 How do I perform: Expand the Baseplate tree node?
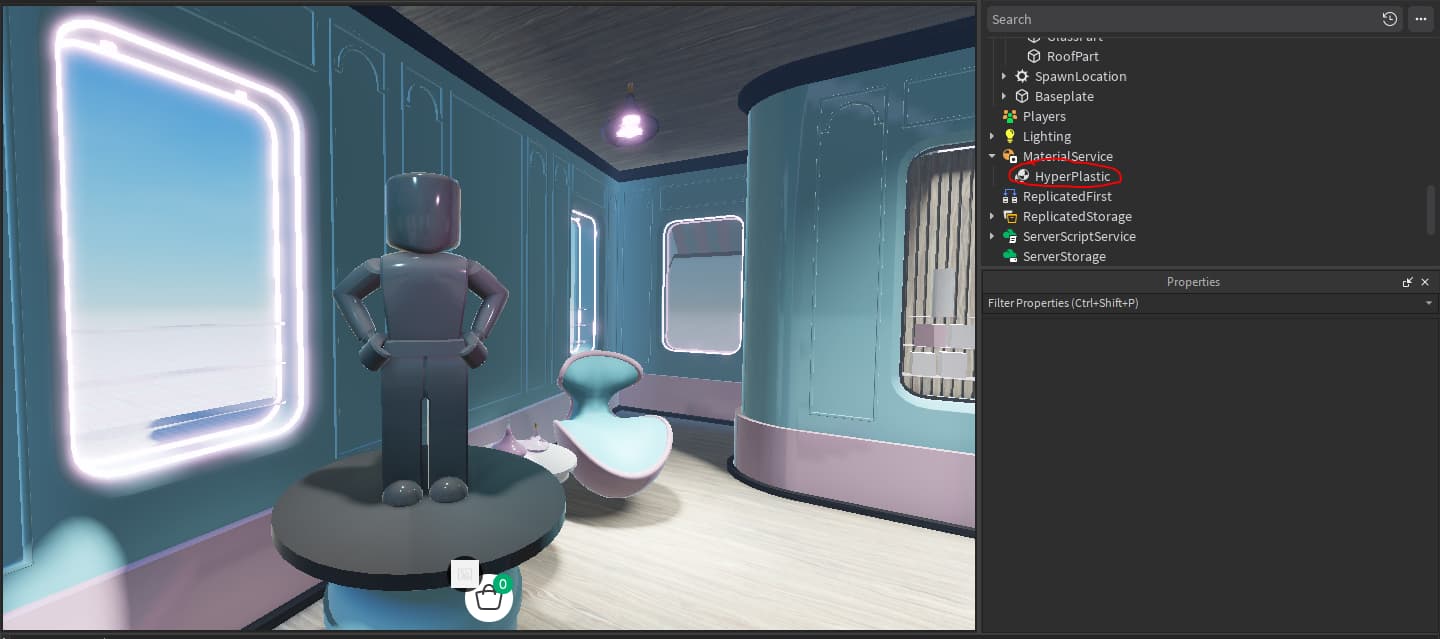pyautogui.click(x=1004, y=96)
